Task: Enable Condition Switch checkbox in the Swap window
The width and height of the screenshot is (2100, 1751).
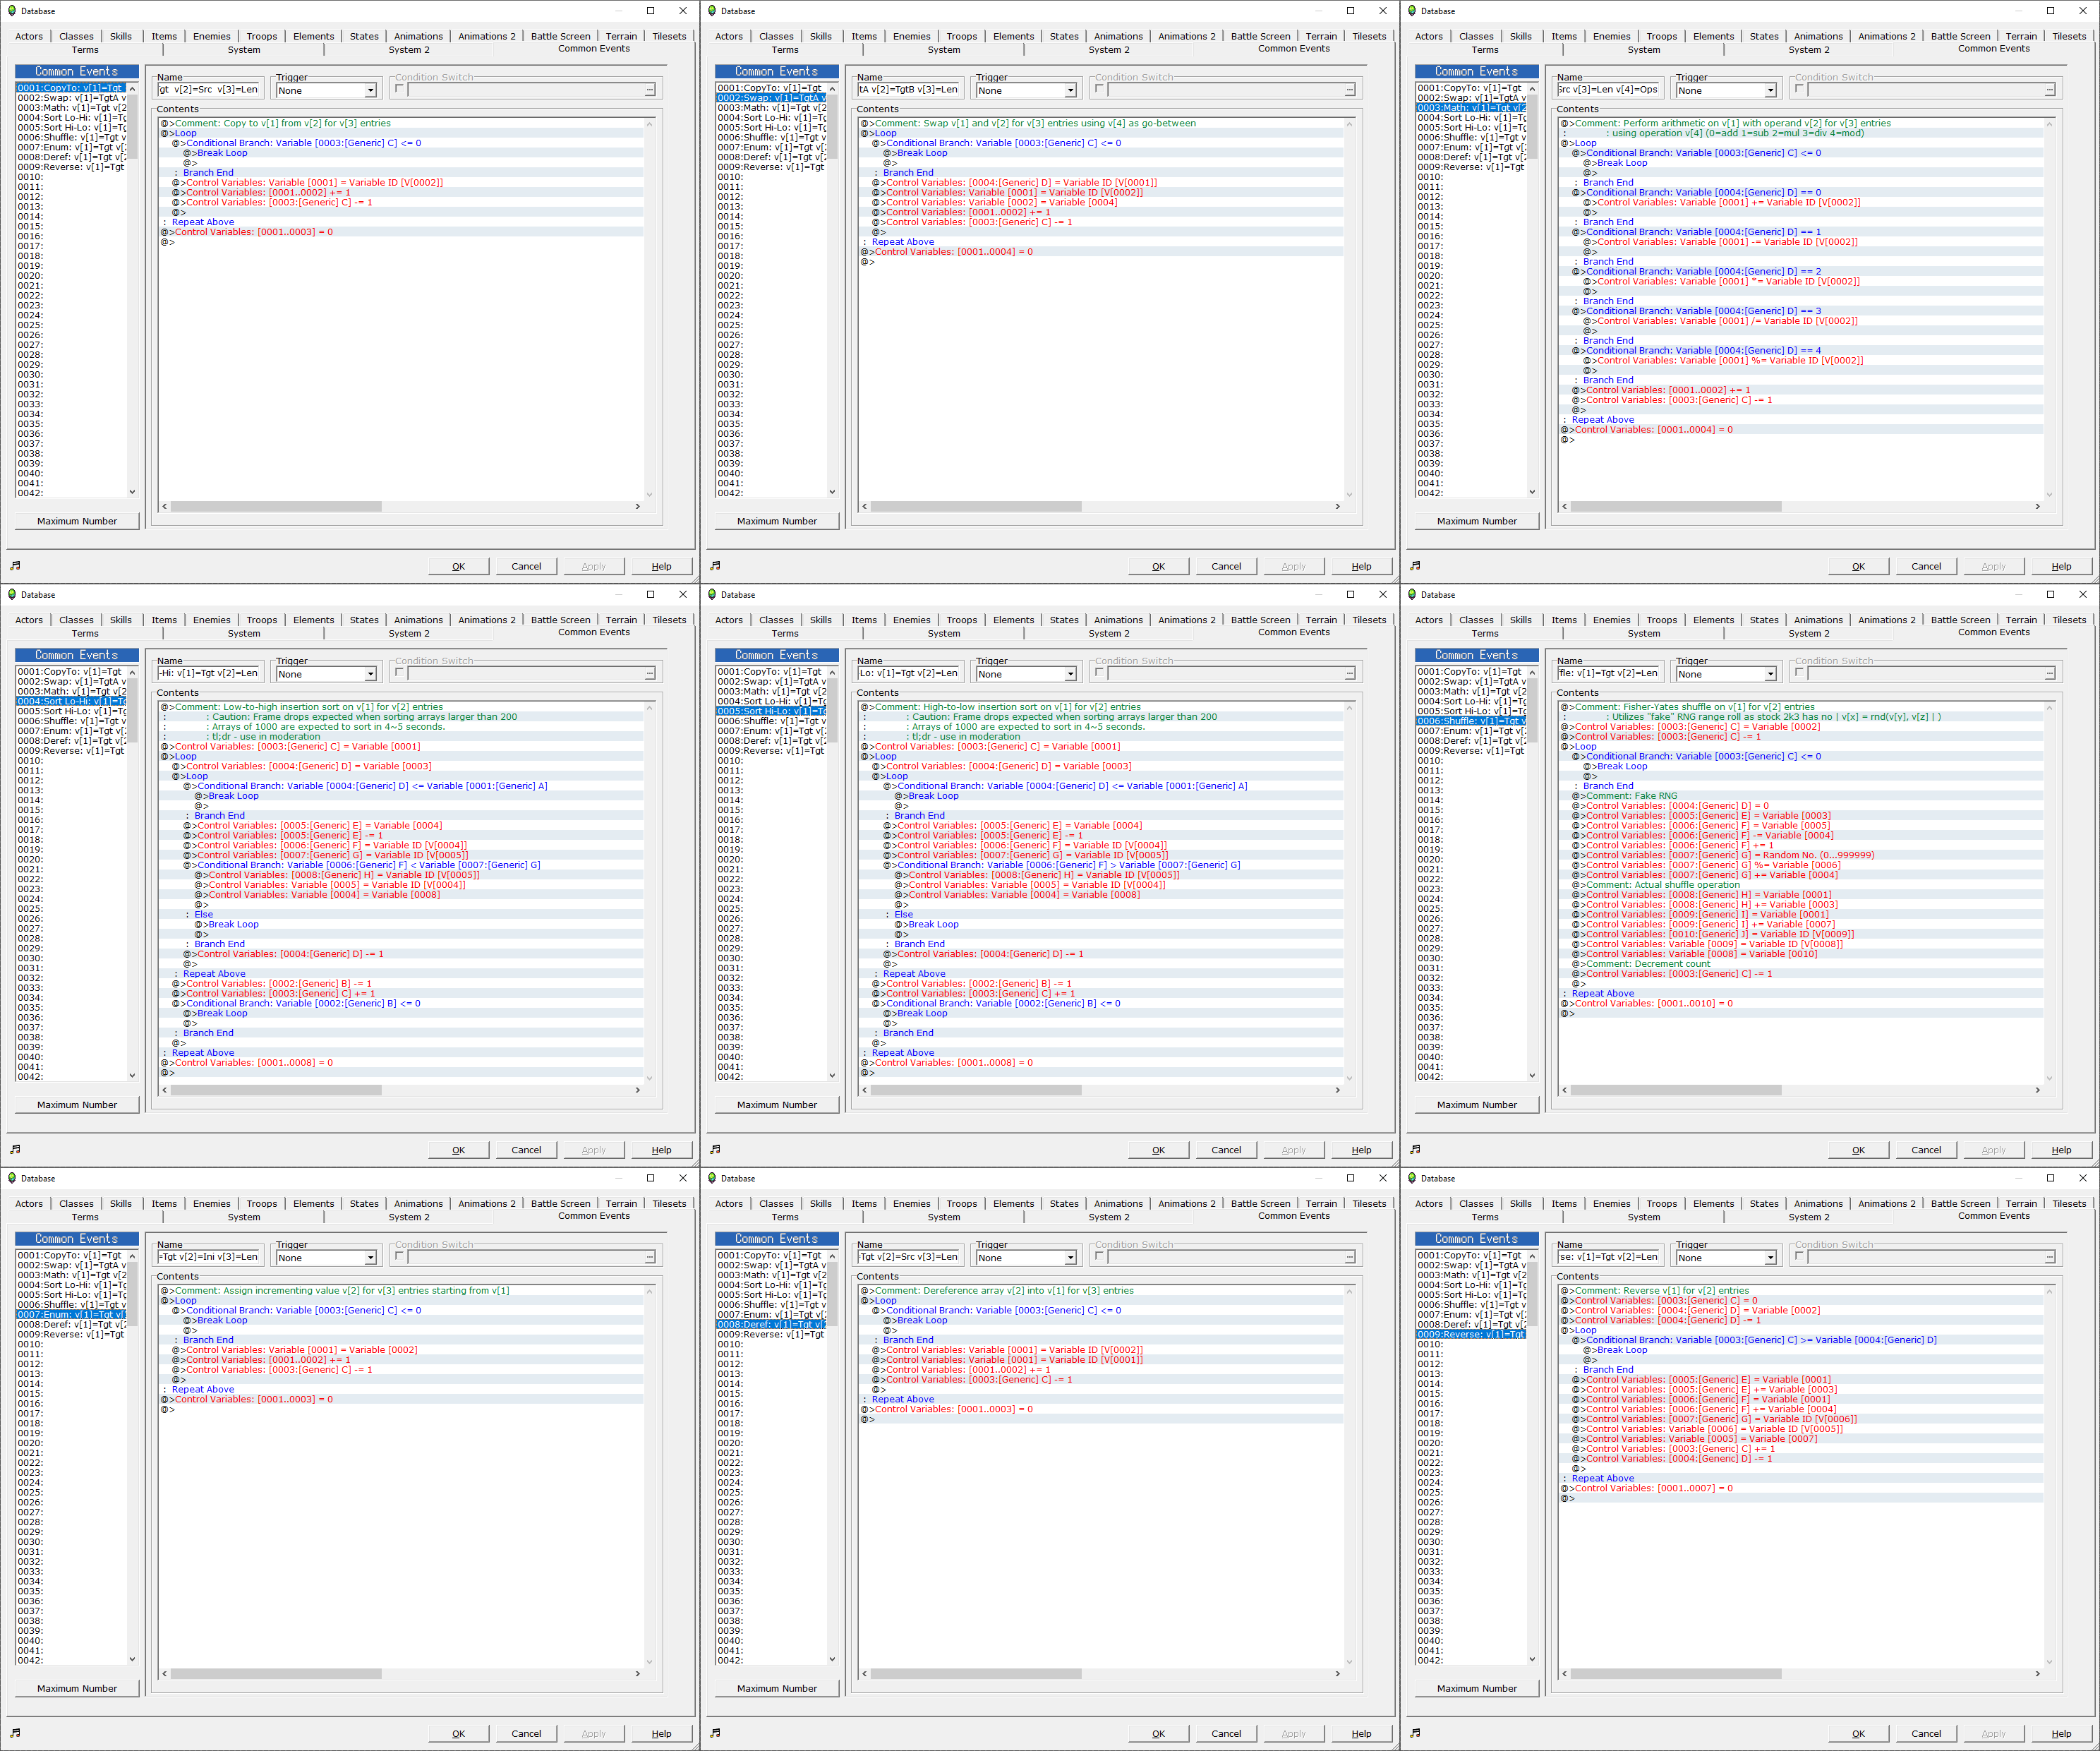Action: point(1099,89)
